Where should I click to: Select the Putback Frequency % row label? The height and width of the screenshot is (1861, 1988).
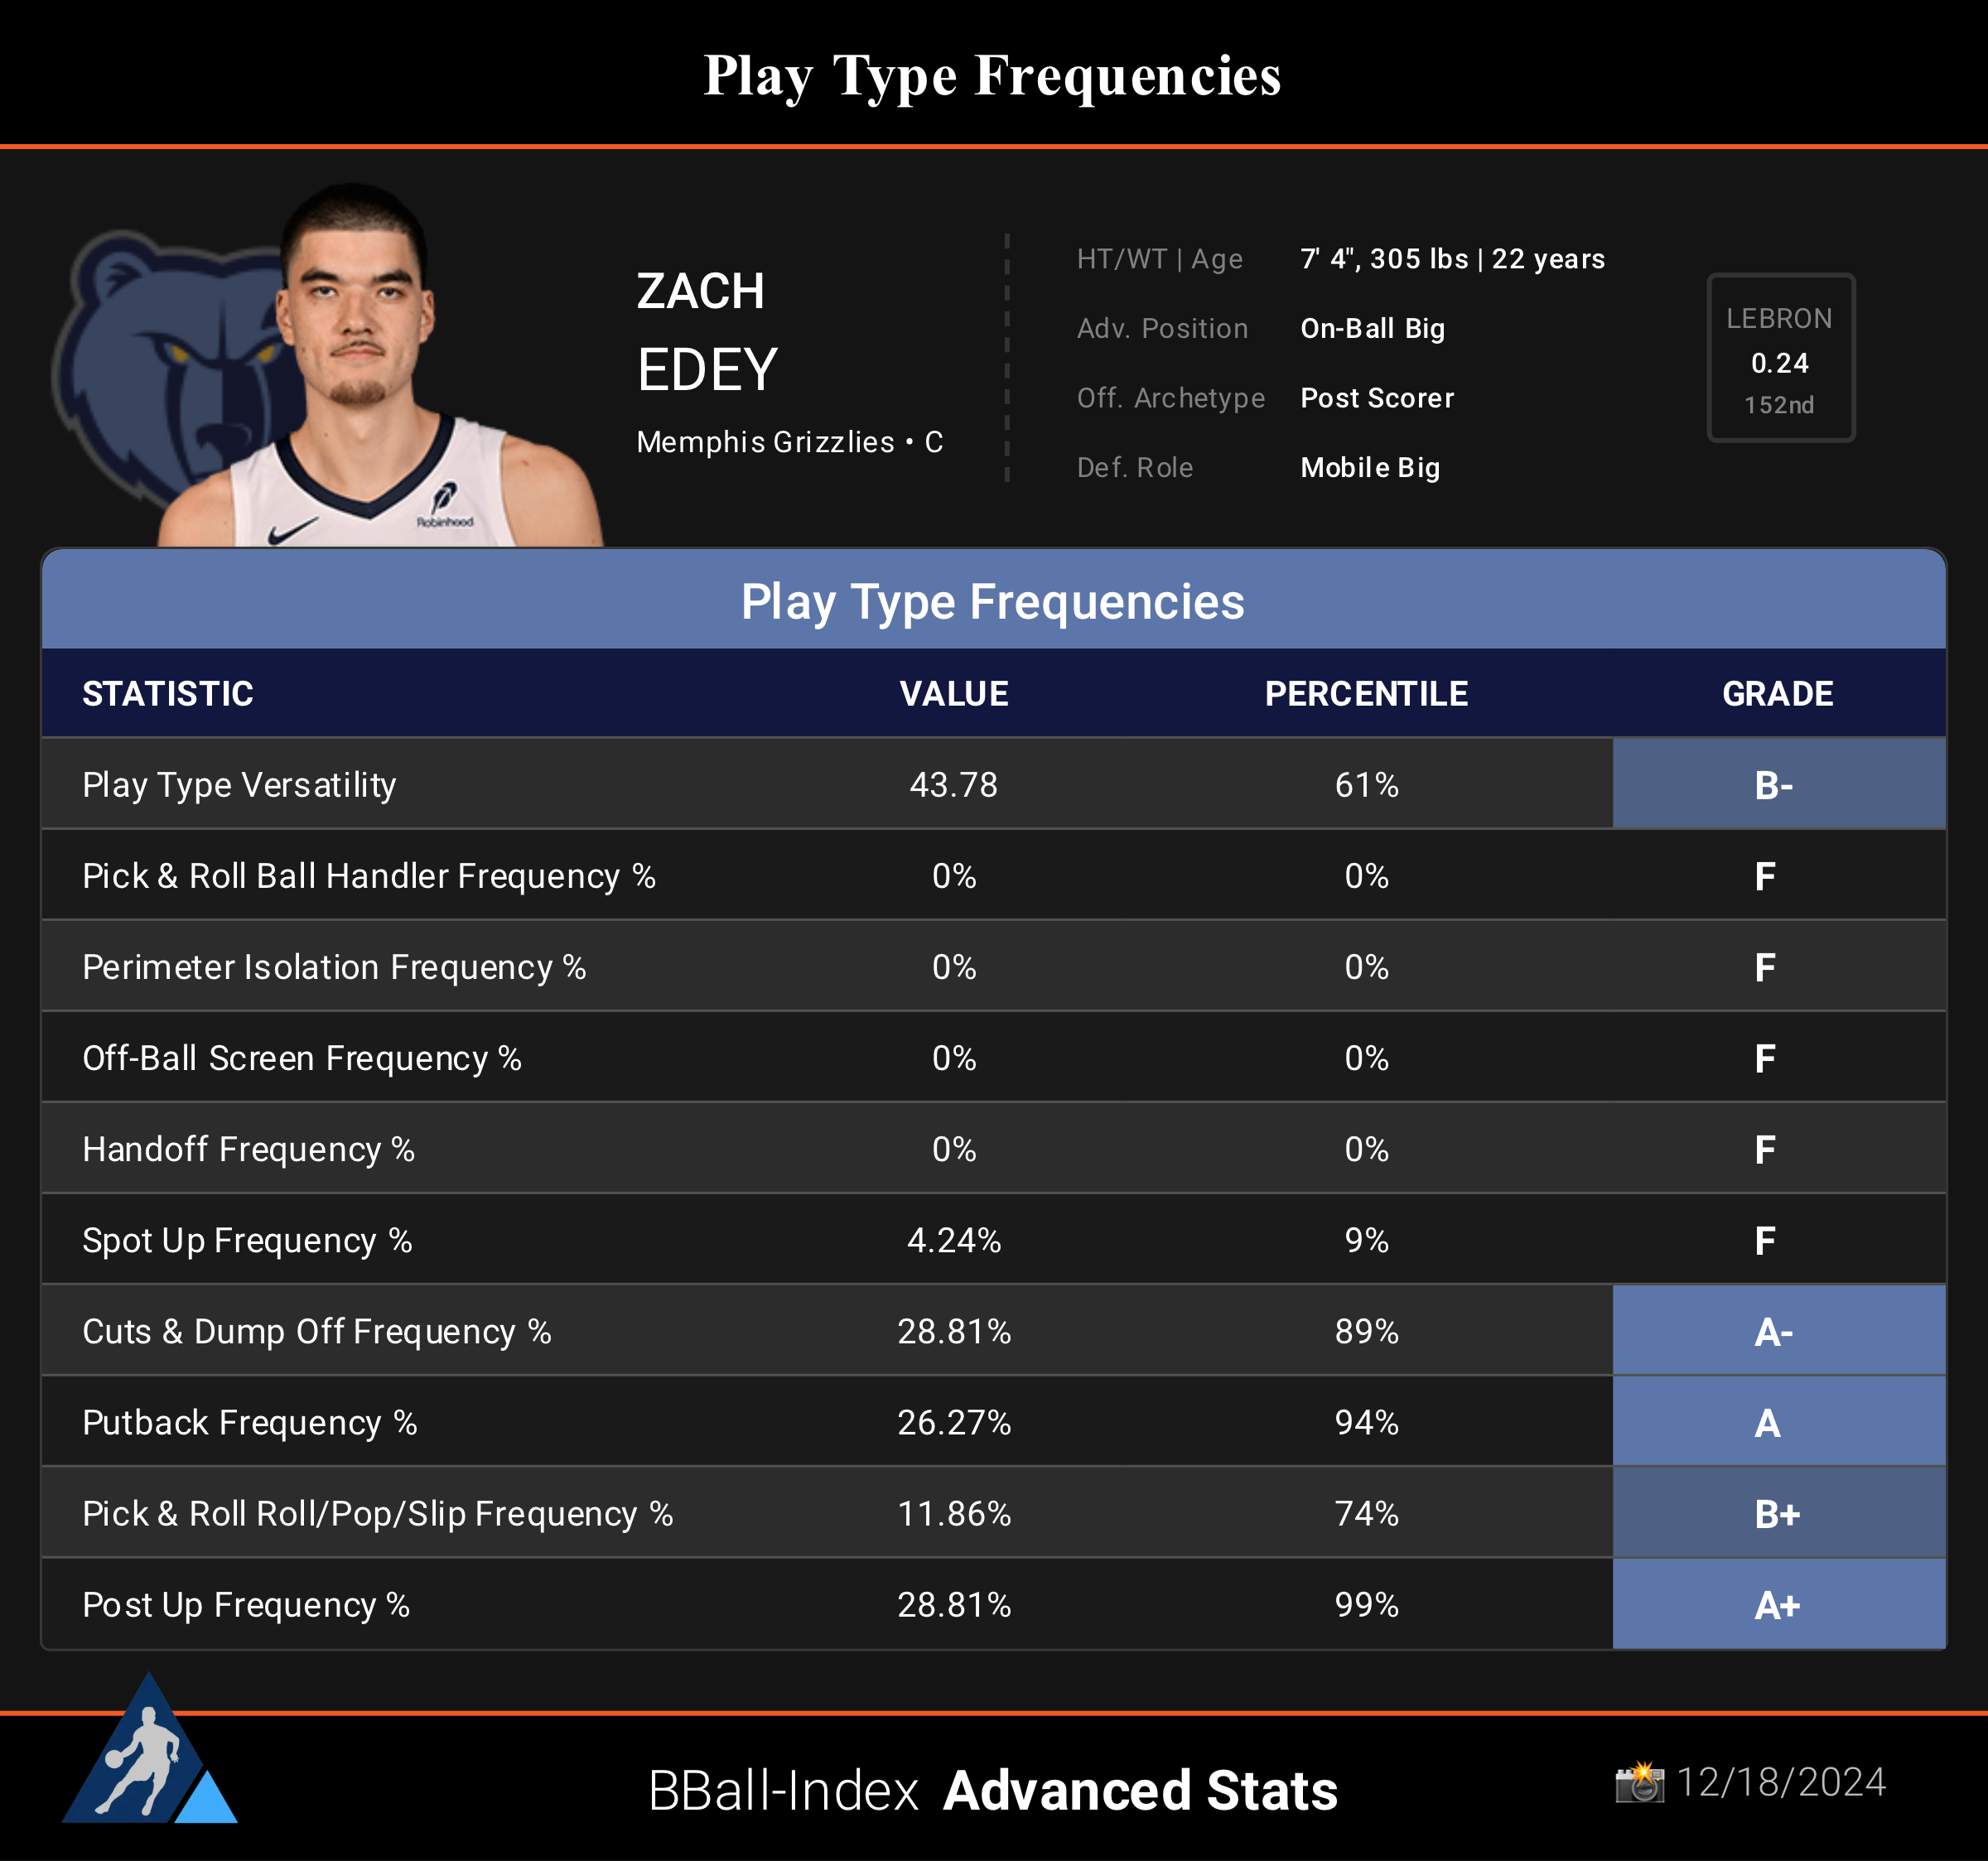[250, 1423]
